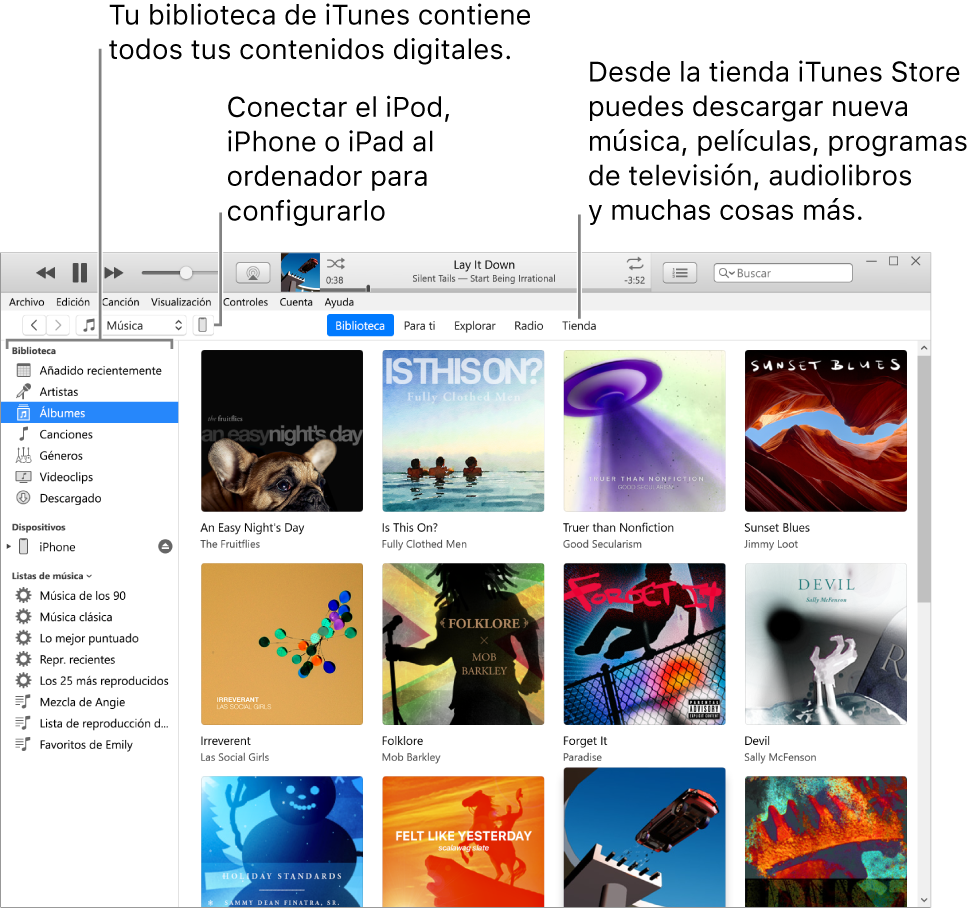Click the AirPlay icon
This screenshot has height=910, width=976.
coord(252,272)
